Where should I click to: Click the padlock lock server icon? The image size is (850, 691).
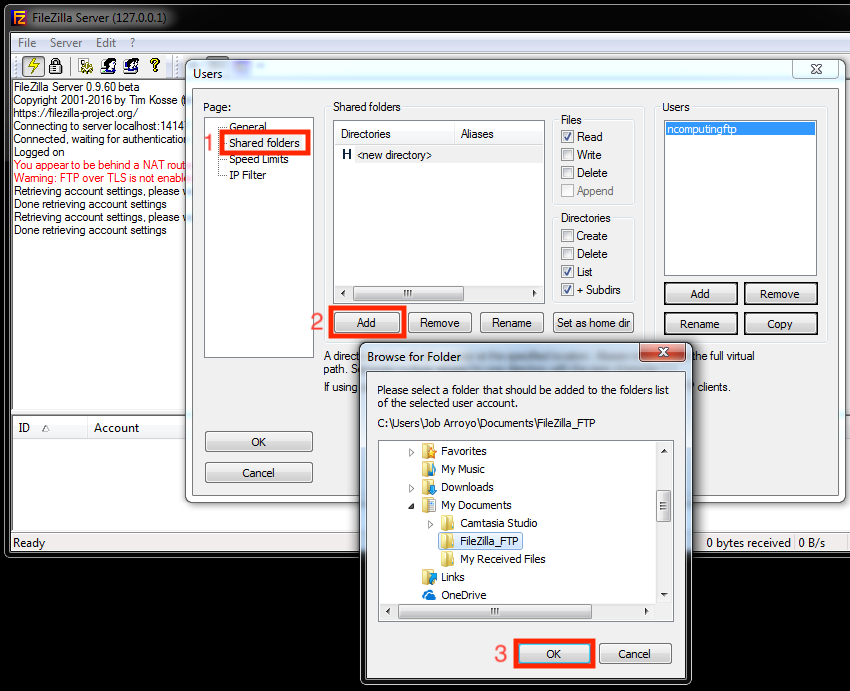(x=55, y=66)
